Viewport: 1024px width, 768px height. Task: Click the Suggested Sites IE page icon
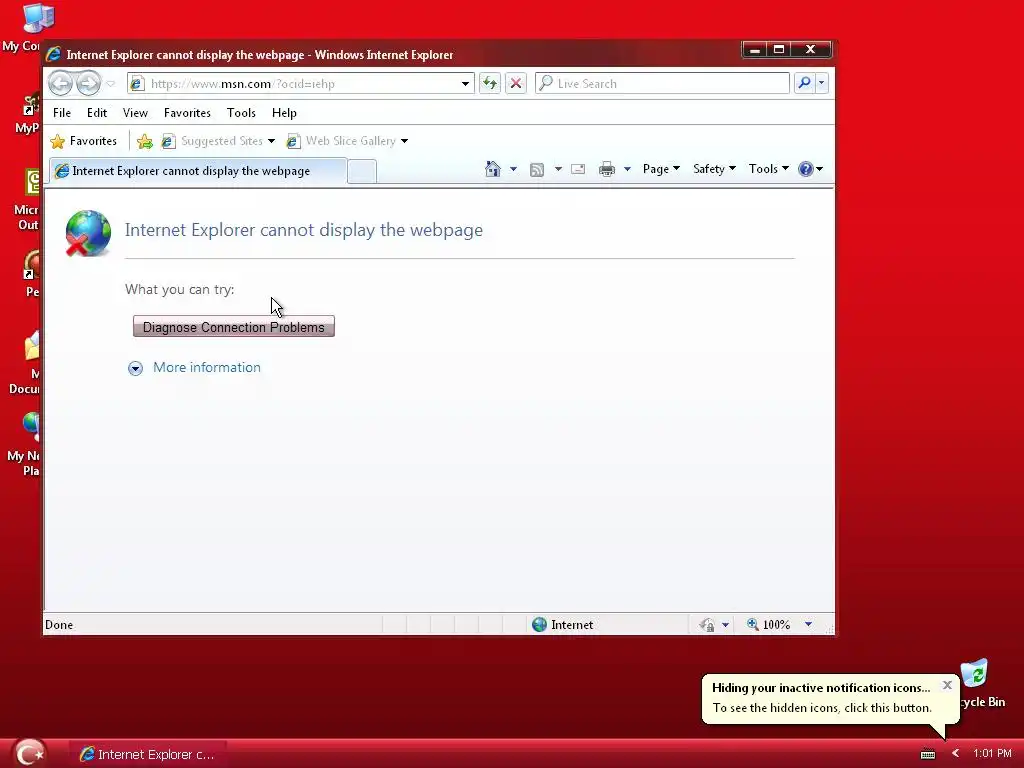pos(168,141)
